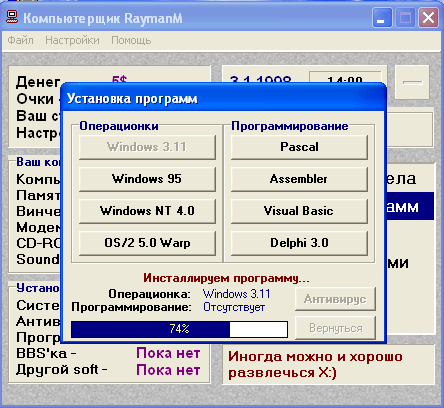Click the 74% installation progress bar
The width and height of the screenshot is (444, 408).
coord(179,329)
